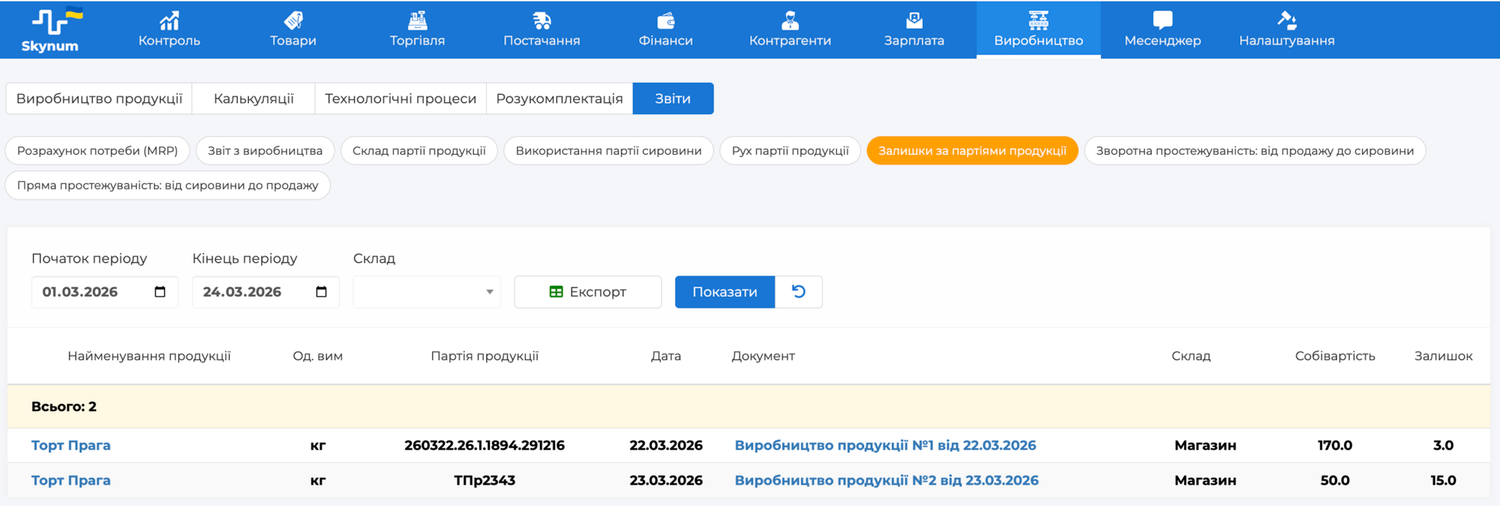Open the Фінанси wallet icon

pyautogui.click(x=665, y=20)
